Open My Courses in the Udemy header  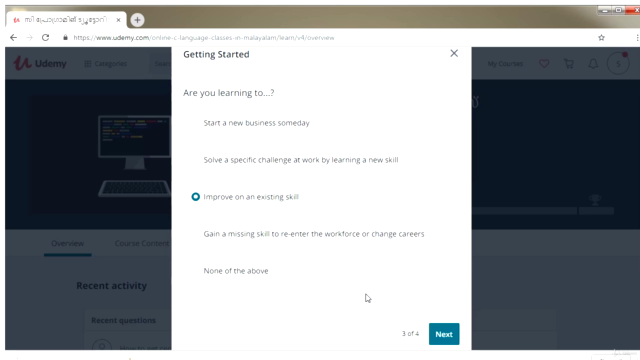(505, 64)
